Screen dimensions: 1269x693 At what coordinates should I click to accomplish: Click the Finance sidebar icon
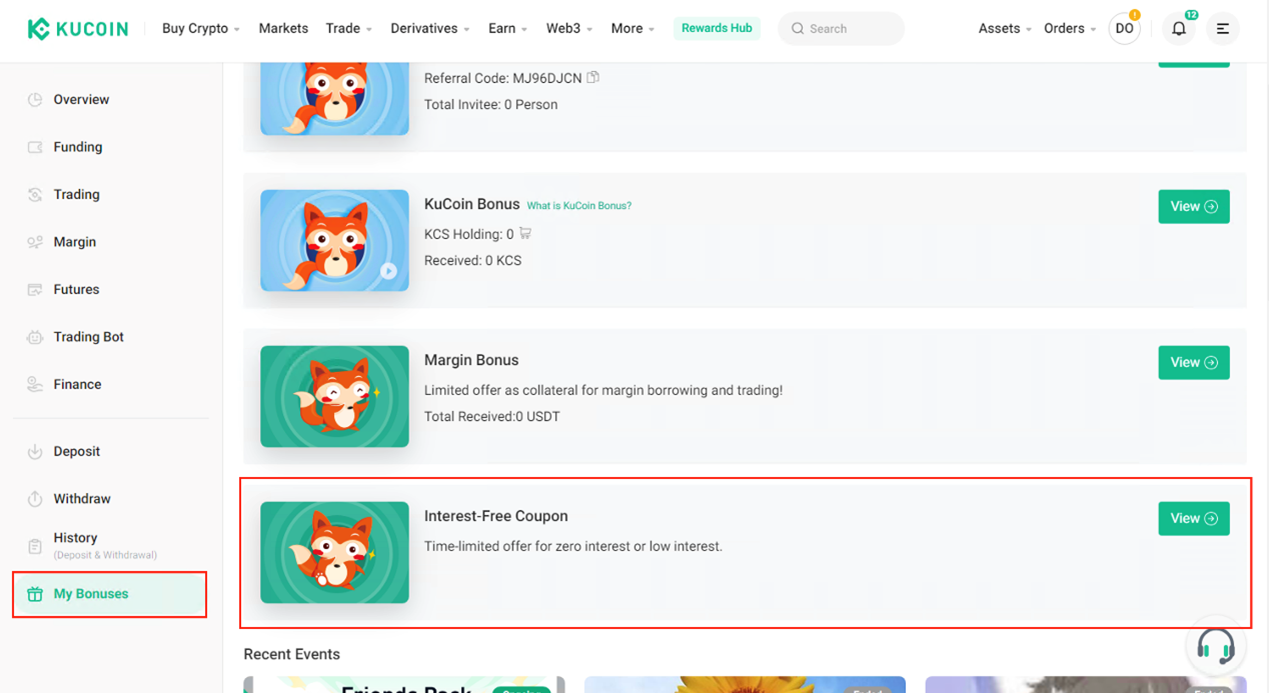(x=35, y=384)
